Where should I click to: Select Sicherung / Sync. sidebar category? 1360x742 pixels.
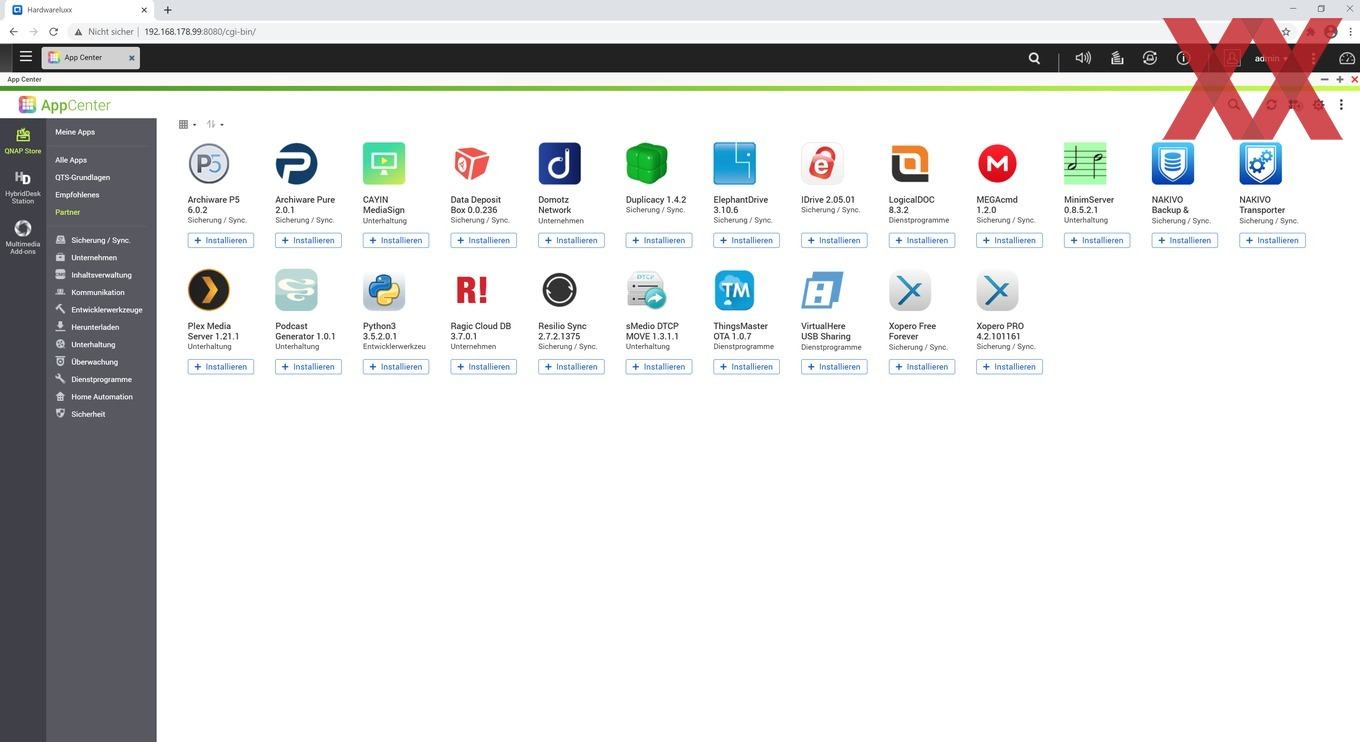click(101, 240)
